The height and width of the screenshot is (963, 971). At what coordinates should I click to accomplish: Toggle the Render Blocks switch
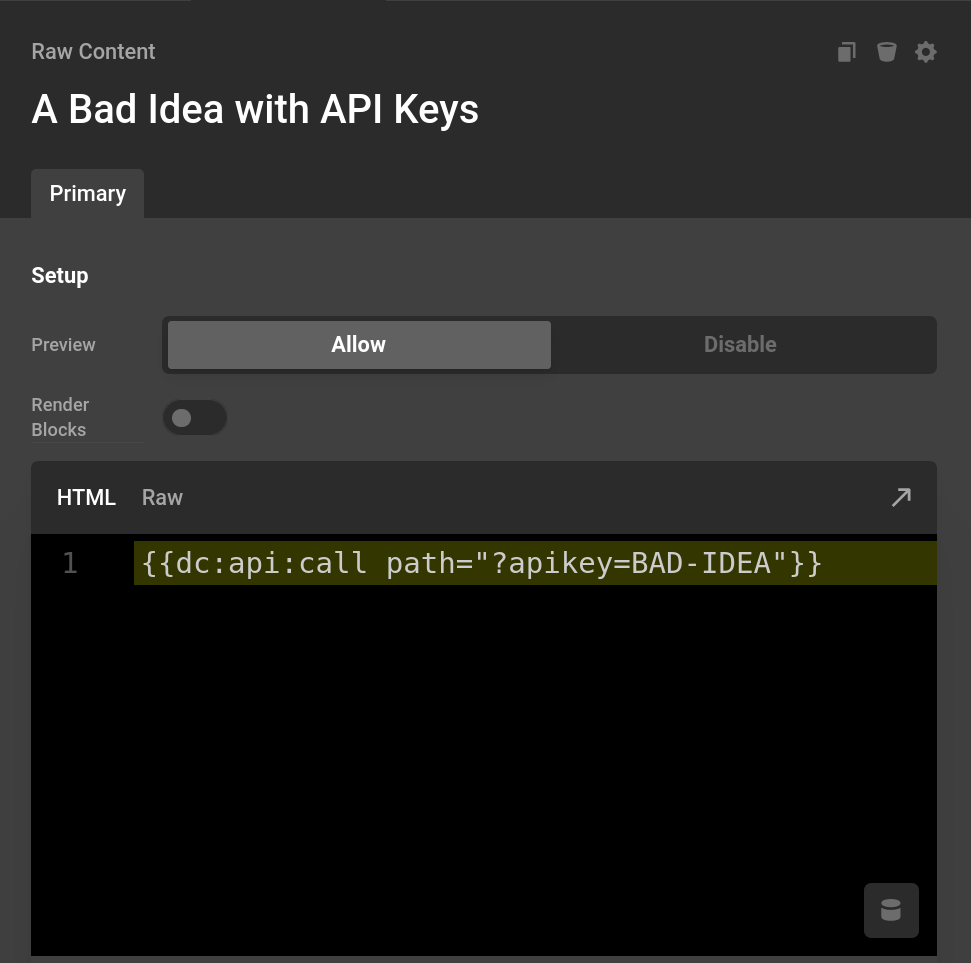pos(194,417)
